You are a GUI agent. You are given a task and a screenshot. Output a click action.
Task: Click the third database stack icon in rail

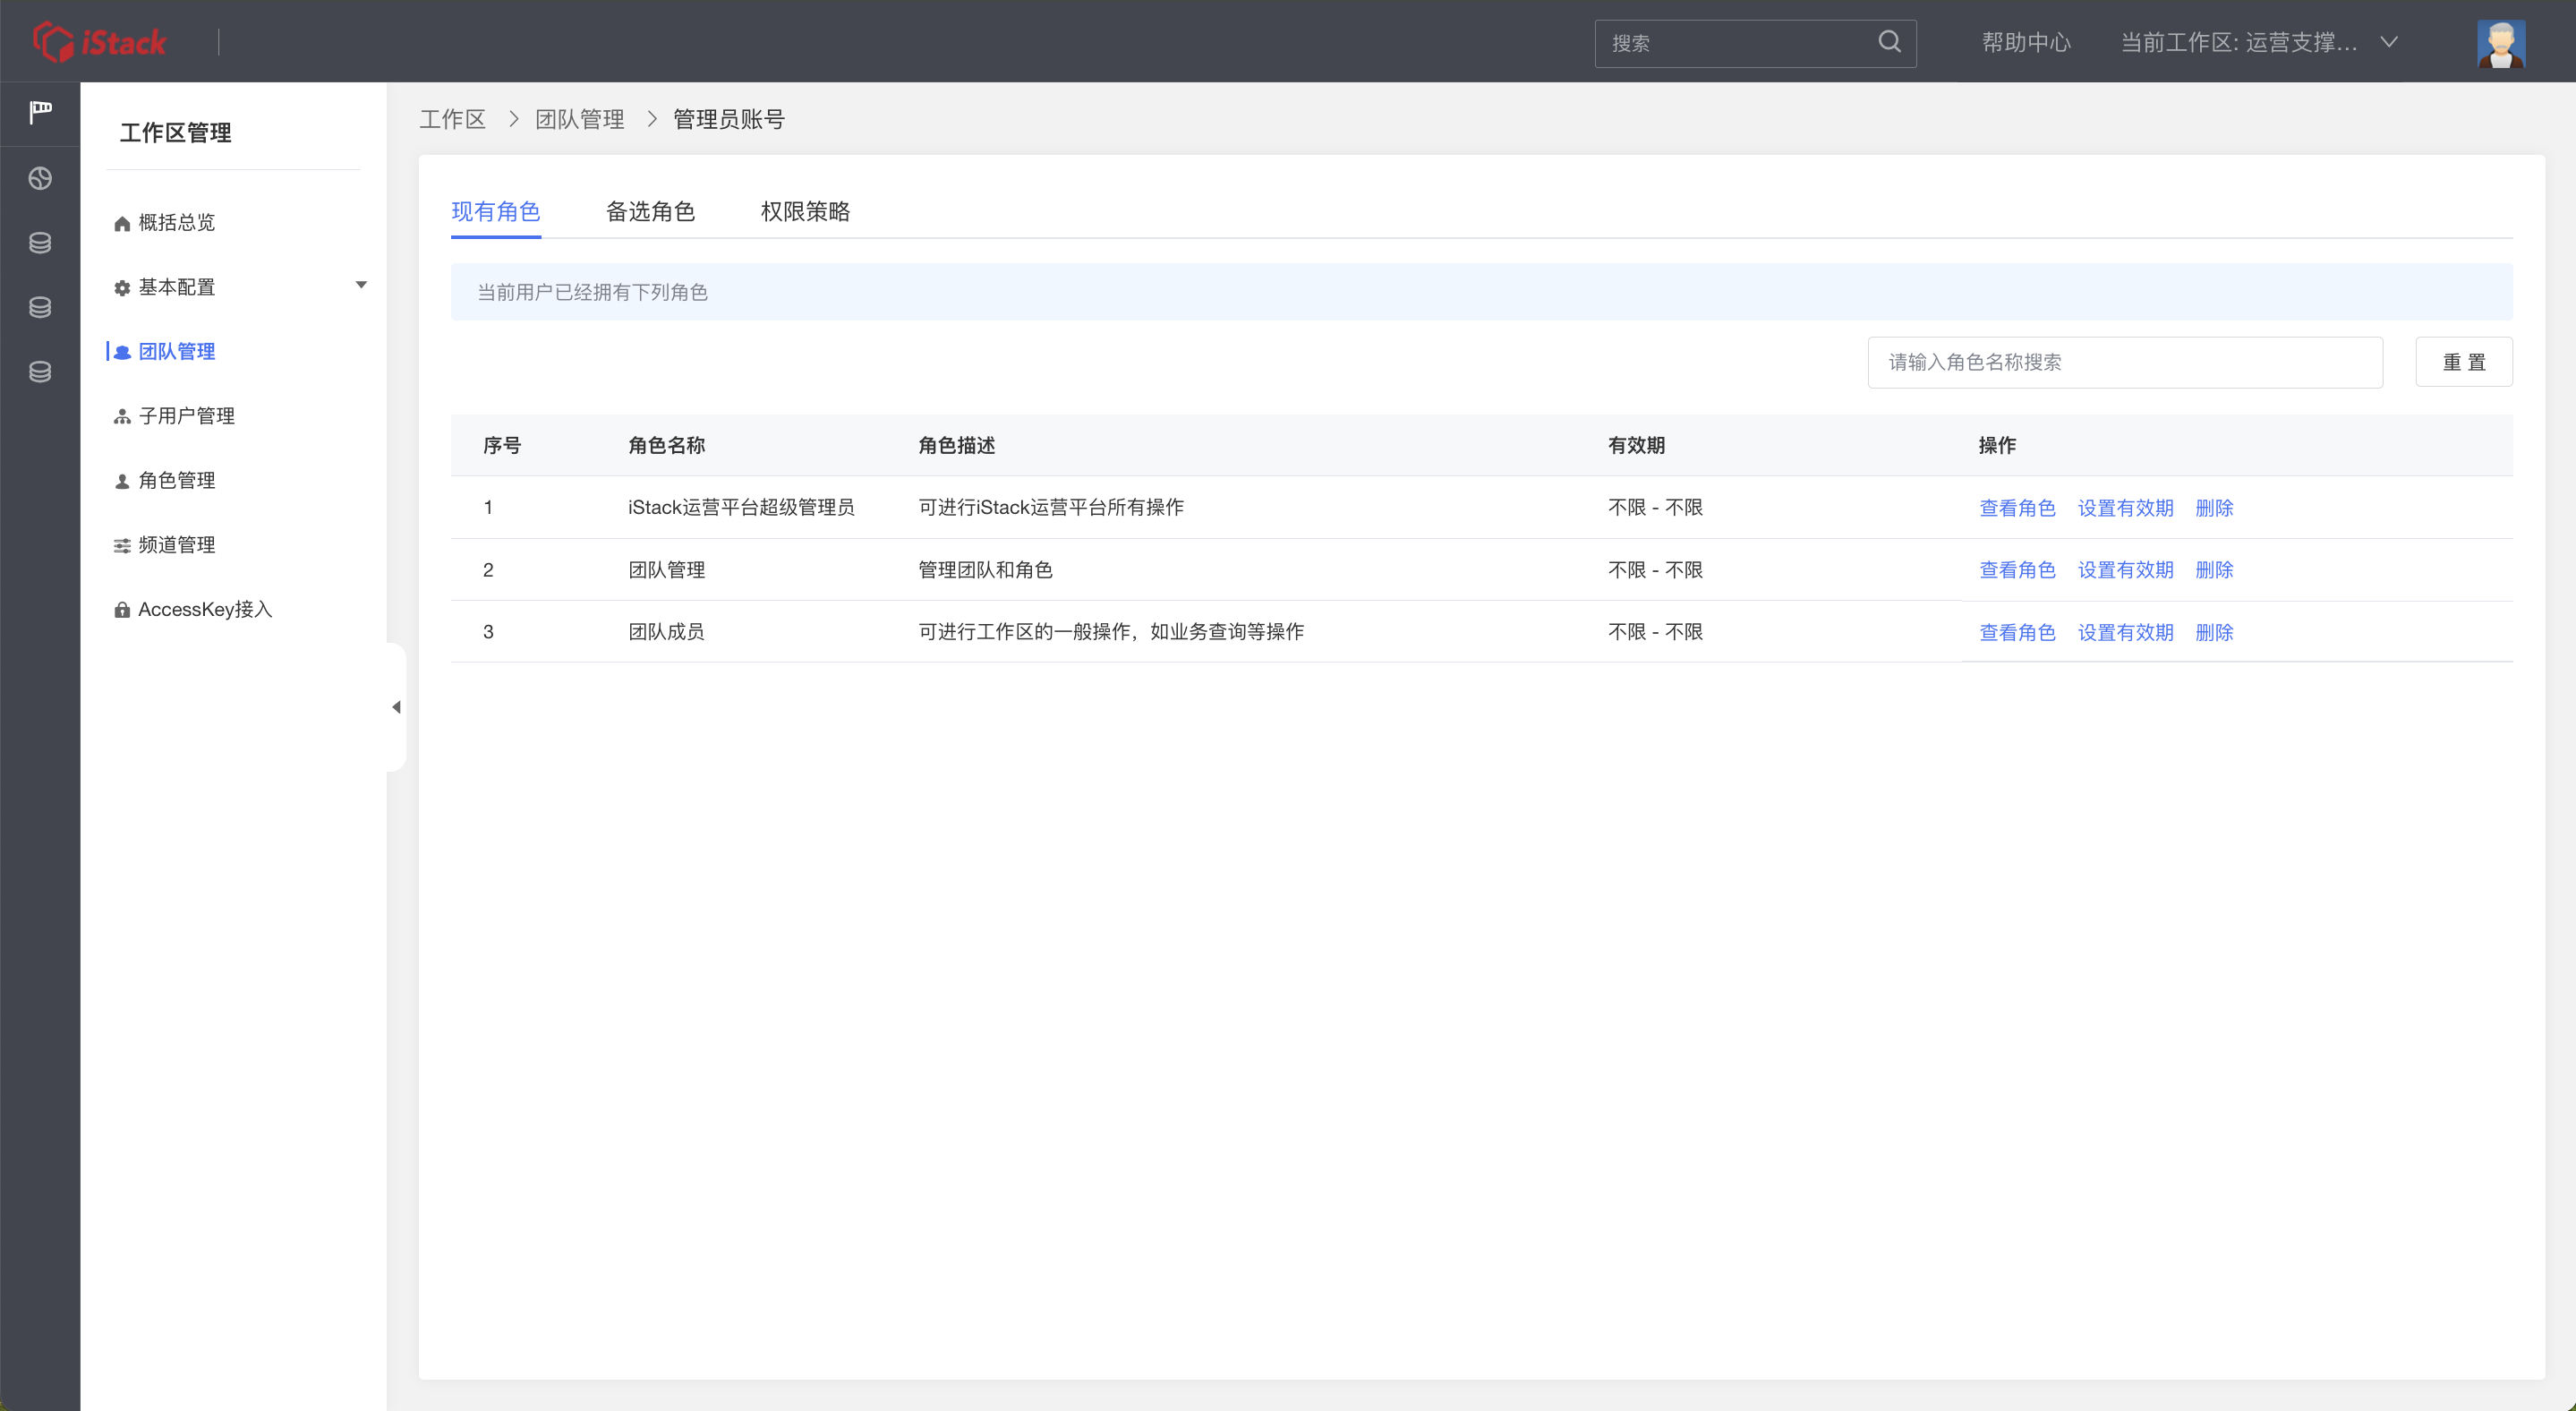(40, 372)
